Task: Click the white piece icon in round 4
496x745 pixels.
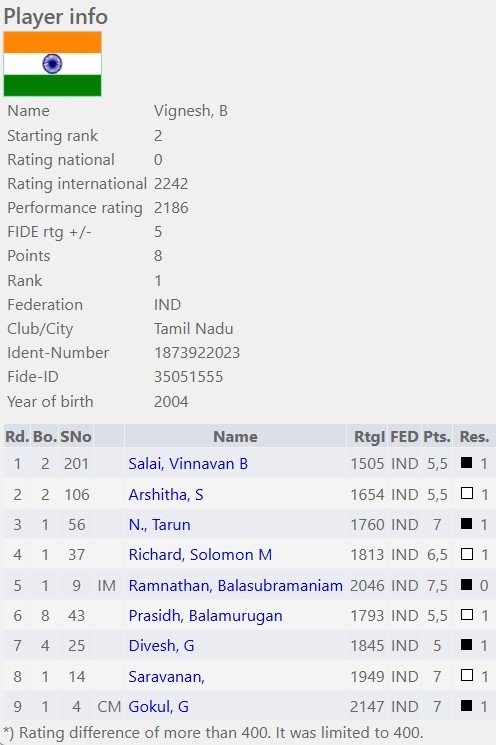Action: [x=467, y=554]
